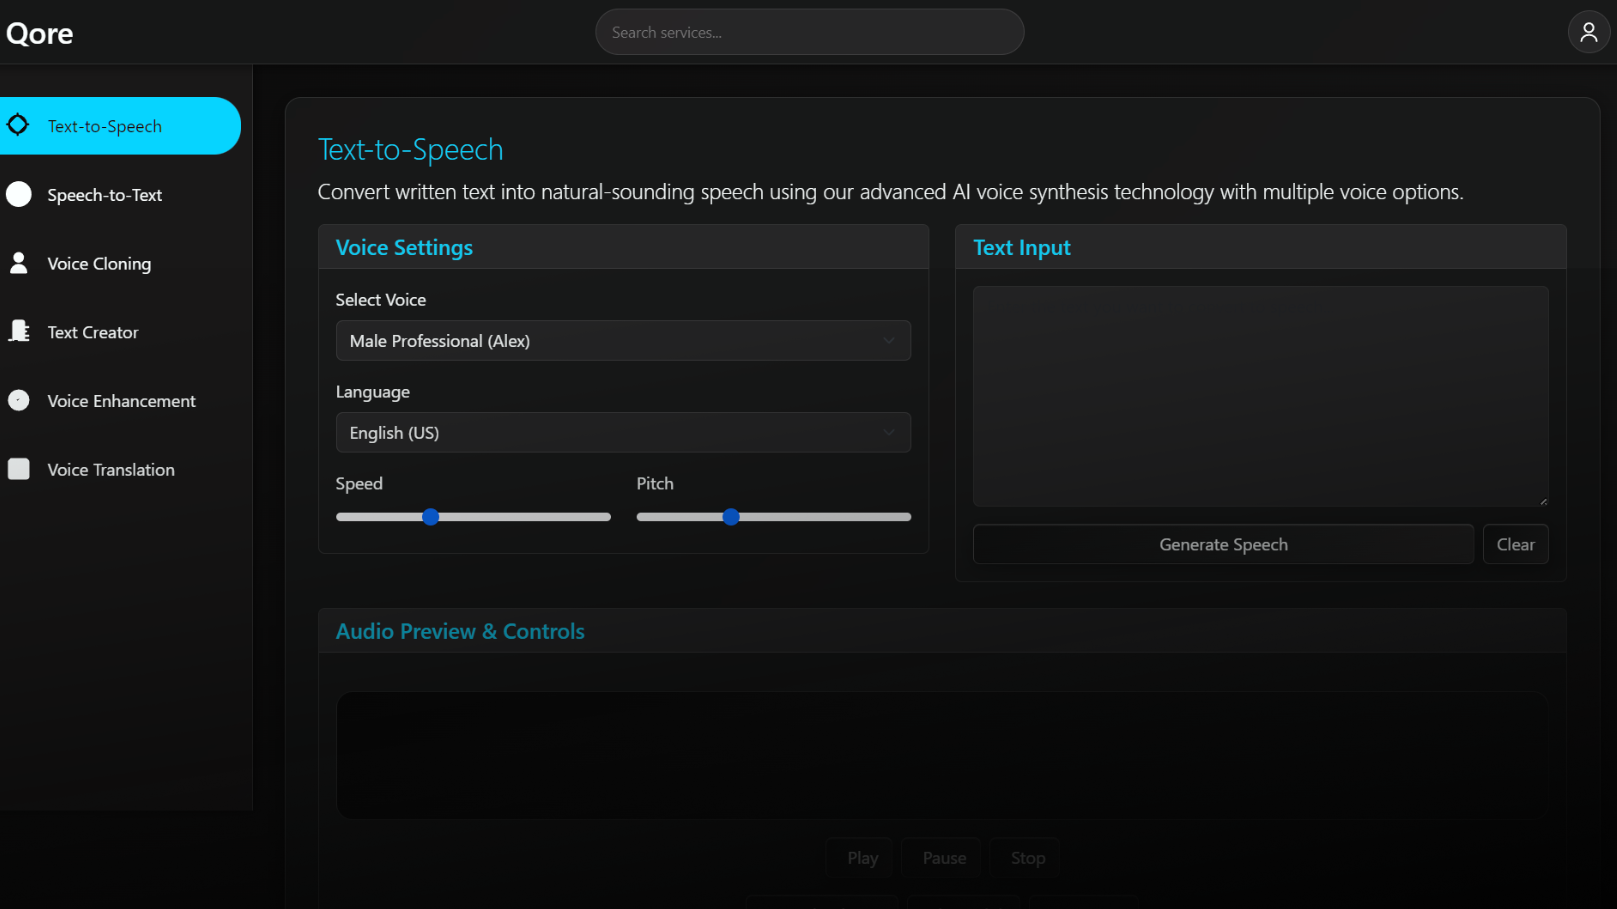The height and width of the screenshot is (909, 1617).
Task: Click the Speed slider handle
Action: pos(430,517)
